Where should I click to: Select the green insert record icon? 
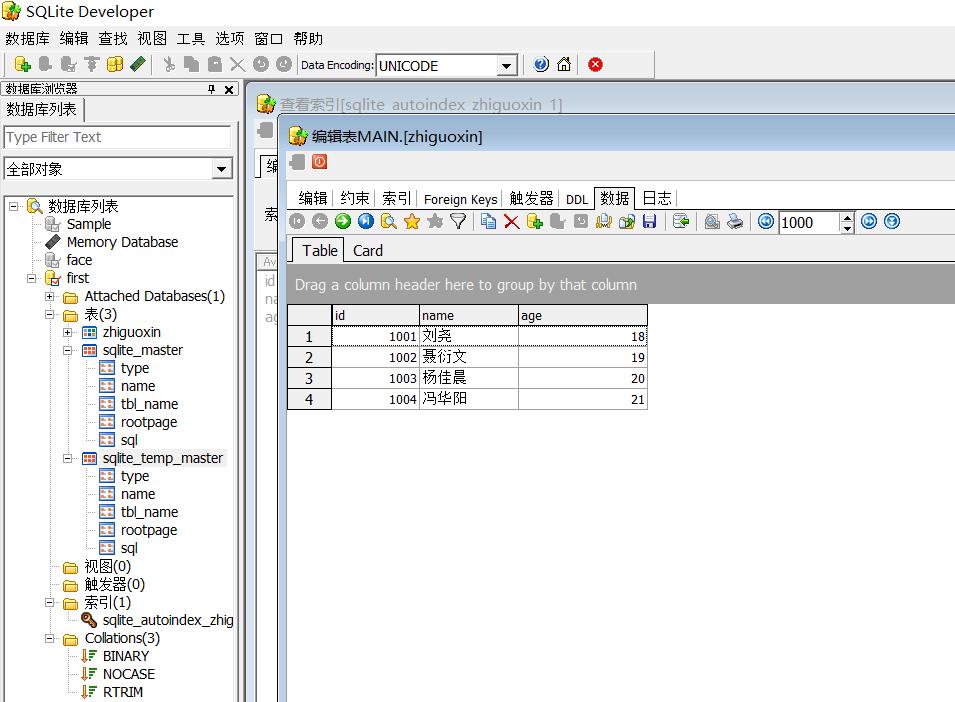click(x=535, y=222)
